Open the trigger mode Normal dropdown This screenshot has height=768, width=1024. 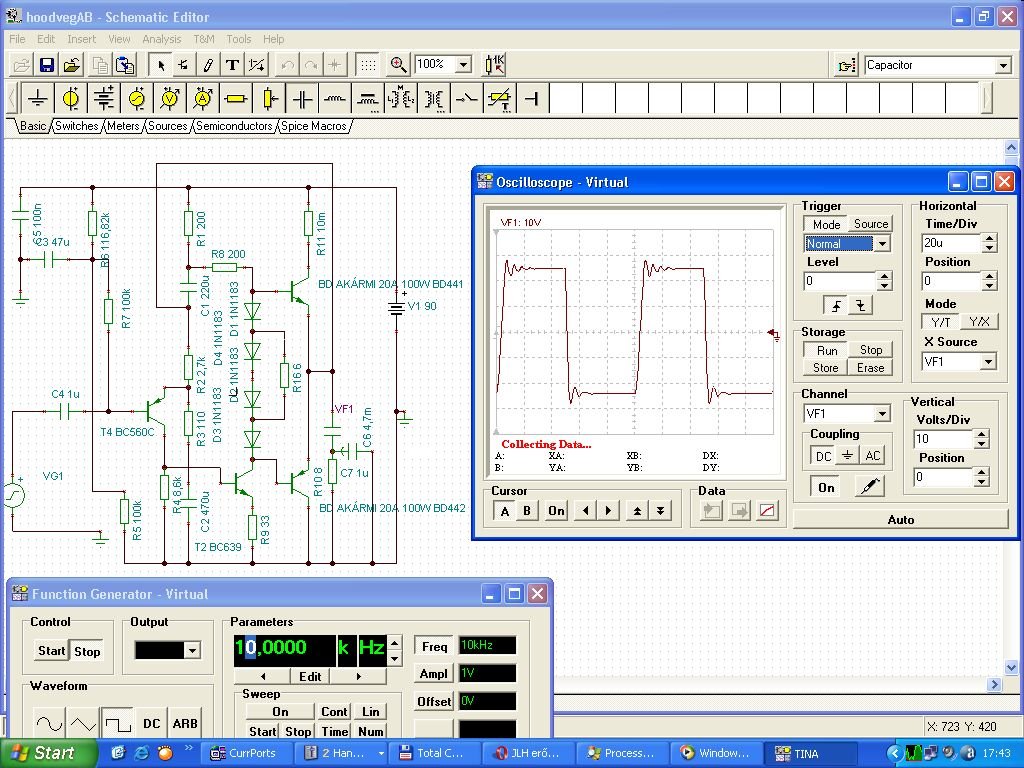[x=881, y=244]
